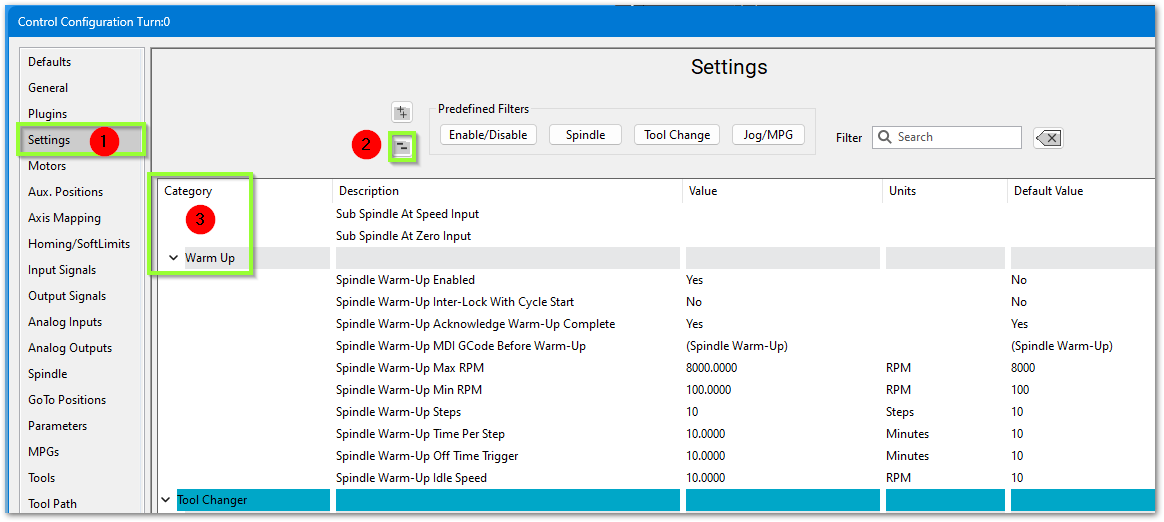Toggle Acknowledge Warm-Up Complete value Yes
1164x522 pixels.
point(694,324)
